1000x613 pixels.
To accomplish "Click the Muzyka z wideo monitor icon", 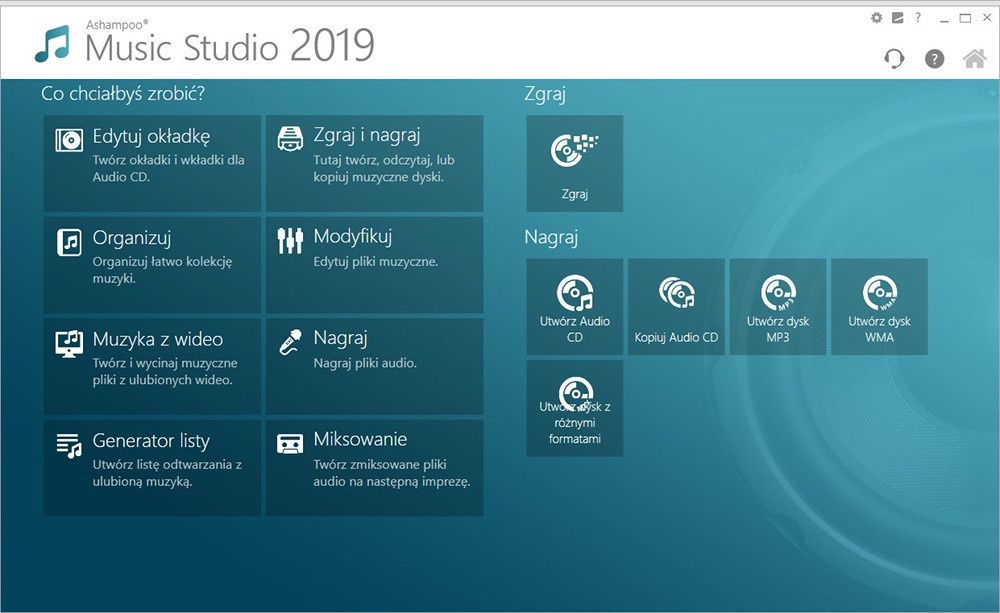I will (69, 343).
